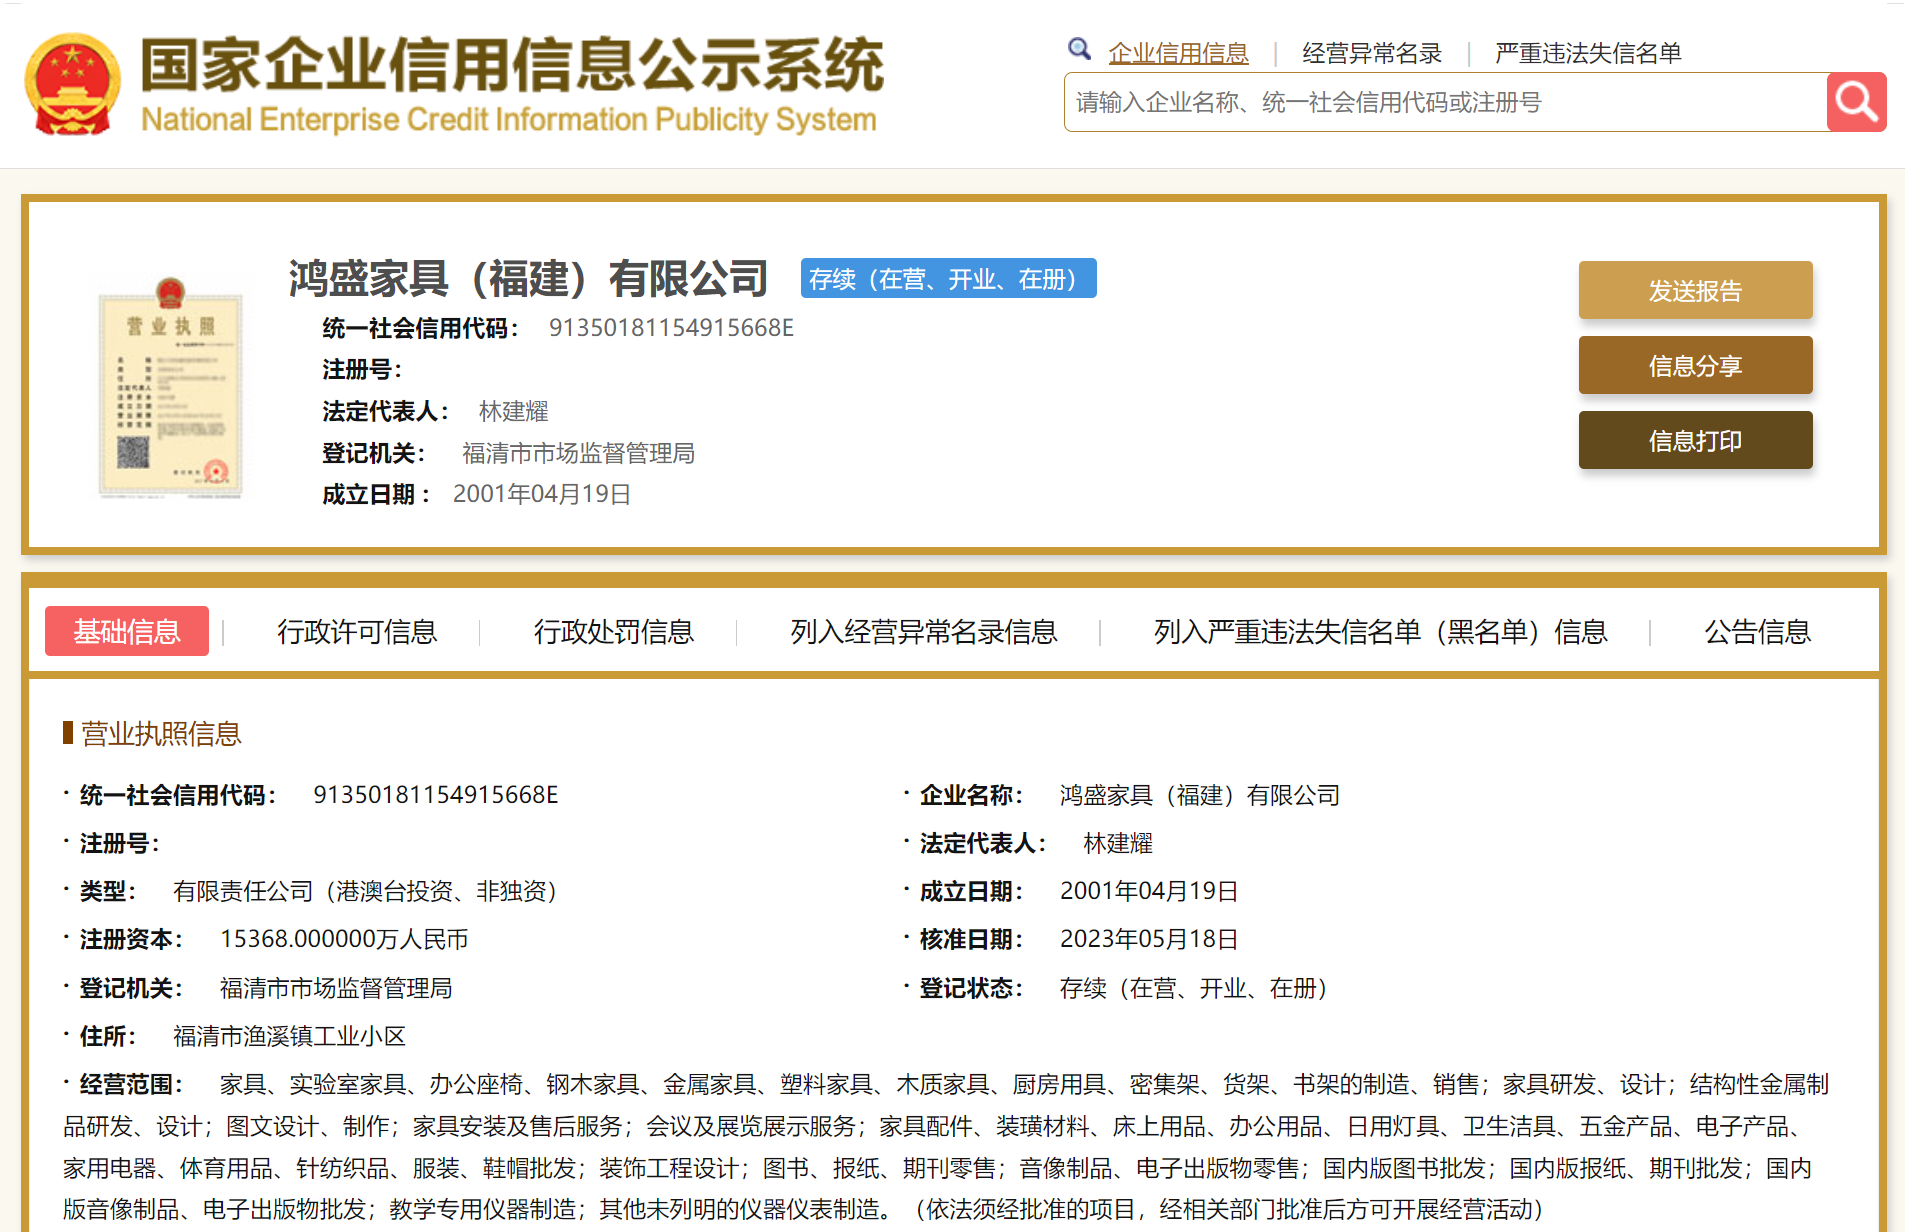
Task: Click the license section 登记机关 value
Action: coord(336,988)
